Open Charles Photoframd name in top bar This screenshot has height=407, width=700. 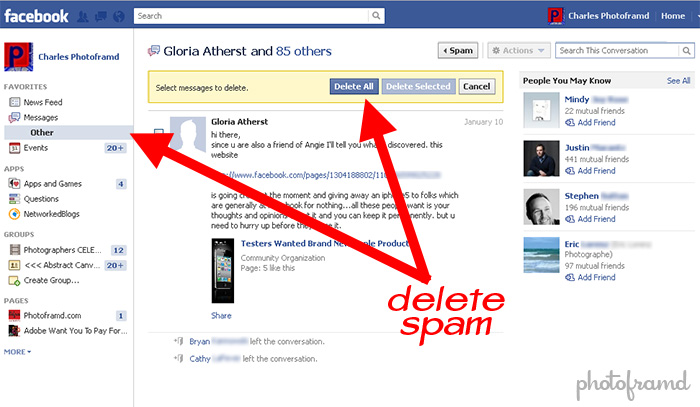pos(608,16)
